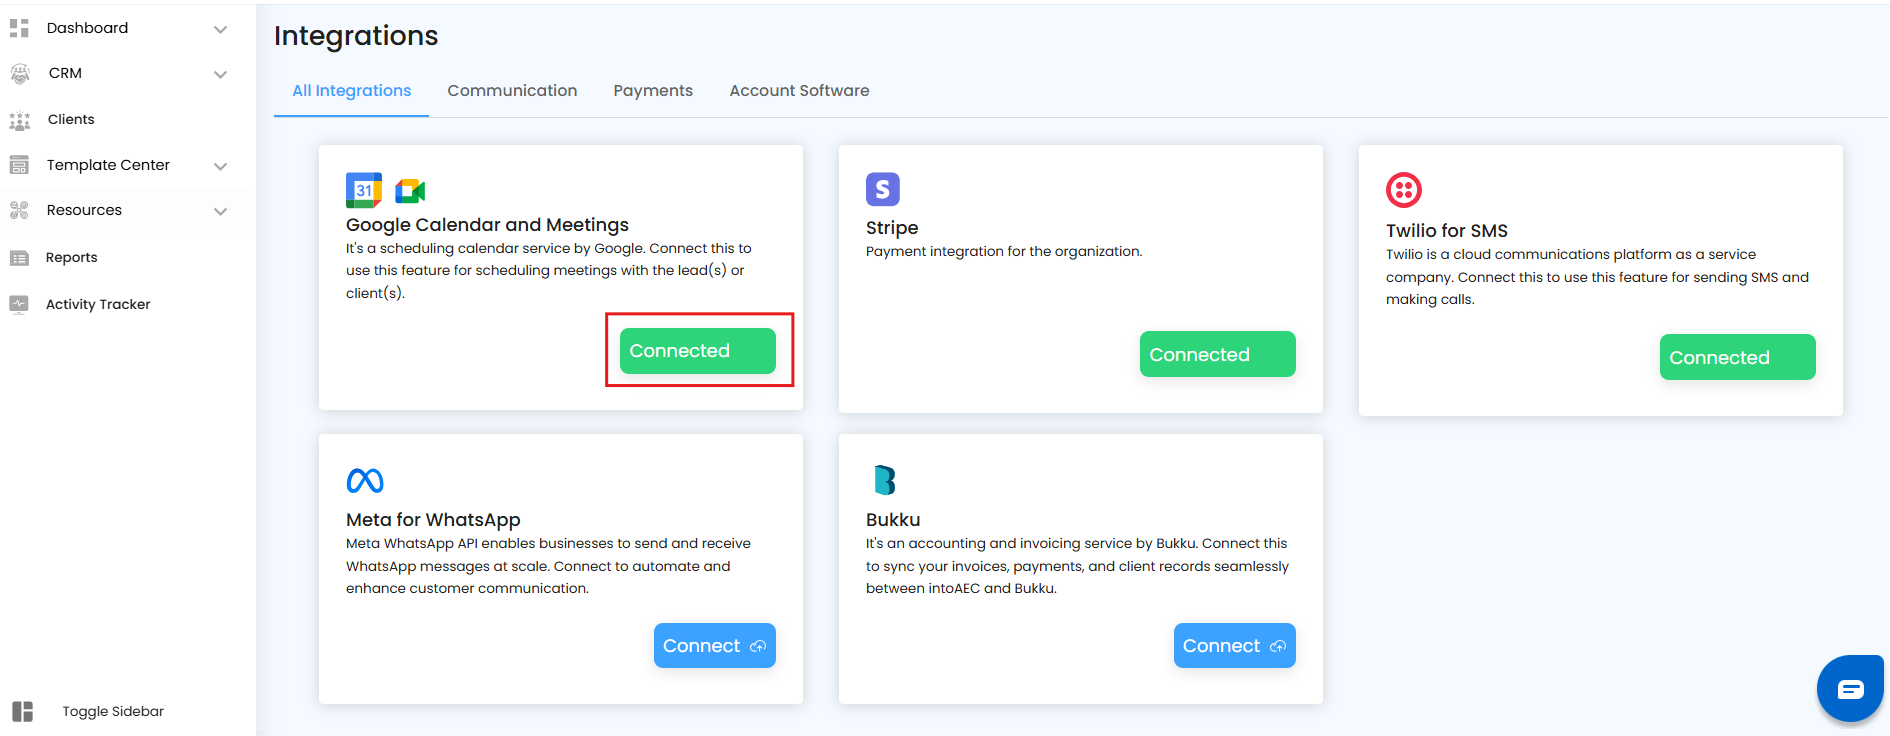Open Activity Tracker in sidebar

[x=98, y=304]
